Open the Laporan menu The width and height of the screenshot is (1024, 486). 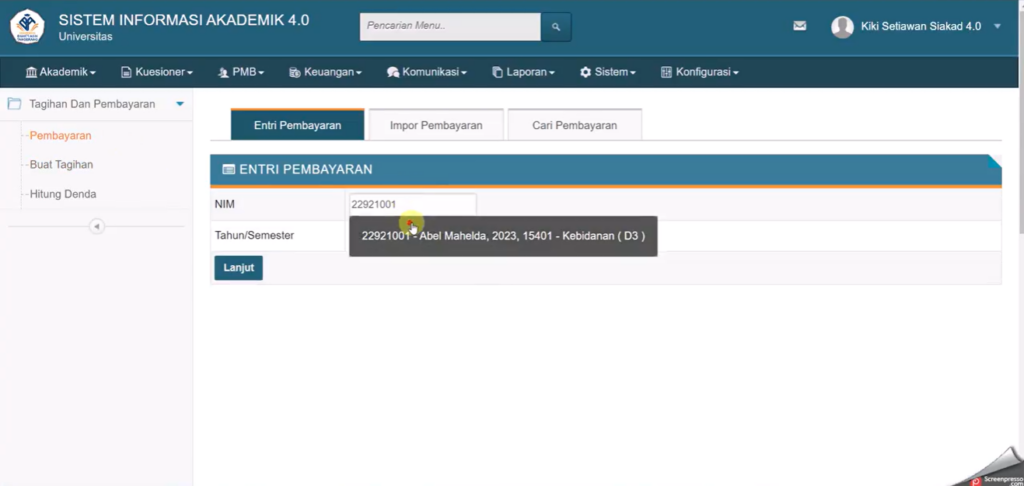coord(523,72)
